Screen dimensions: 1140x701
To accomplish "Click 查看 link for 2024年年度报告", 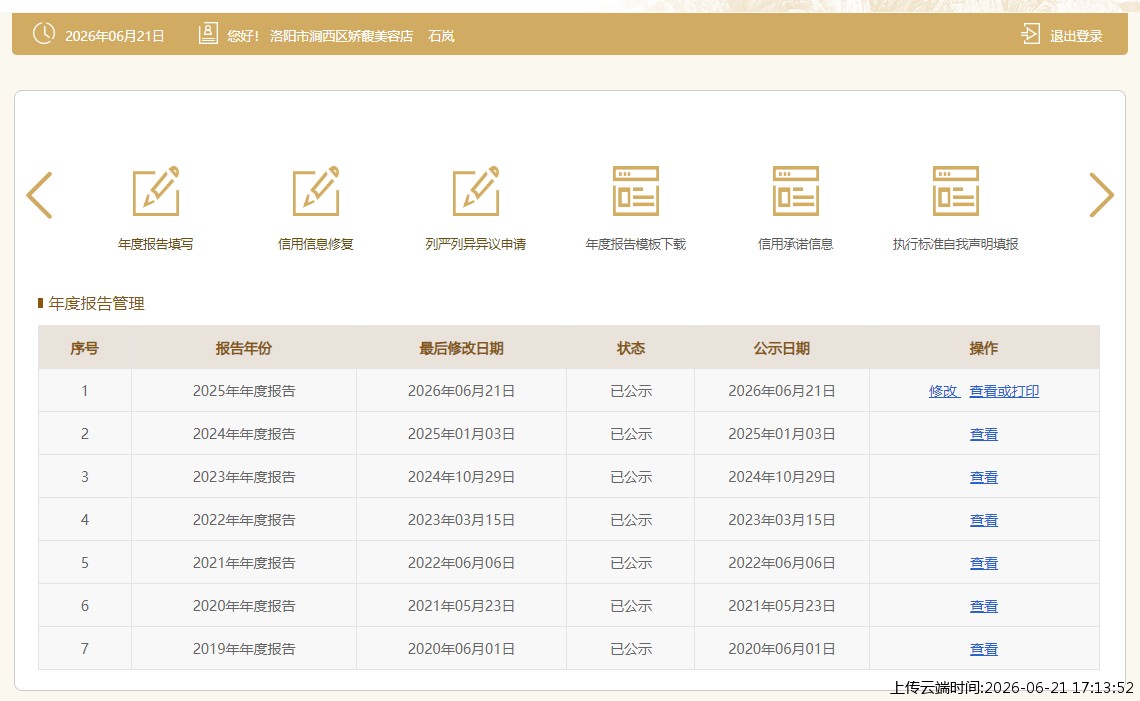I will 984,434.
